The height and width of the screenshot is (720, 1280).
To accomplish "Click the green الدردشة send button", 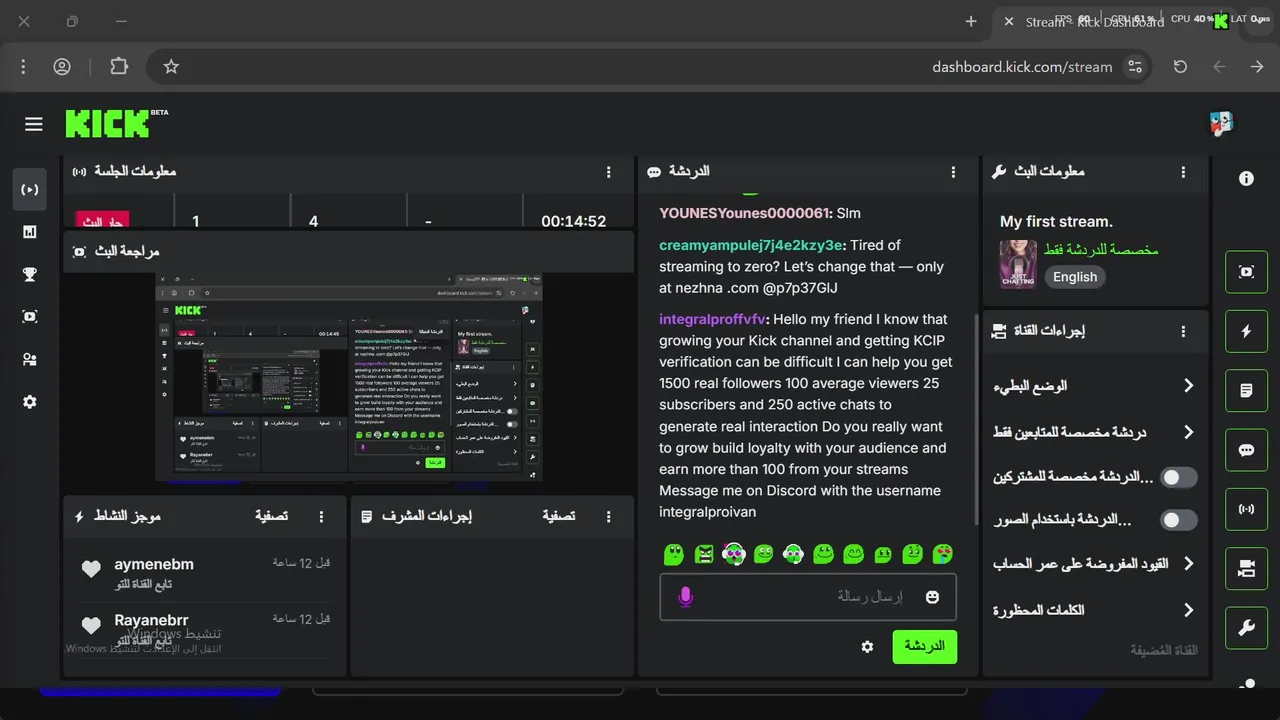I will [x=925, y=646].
